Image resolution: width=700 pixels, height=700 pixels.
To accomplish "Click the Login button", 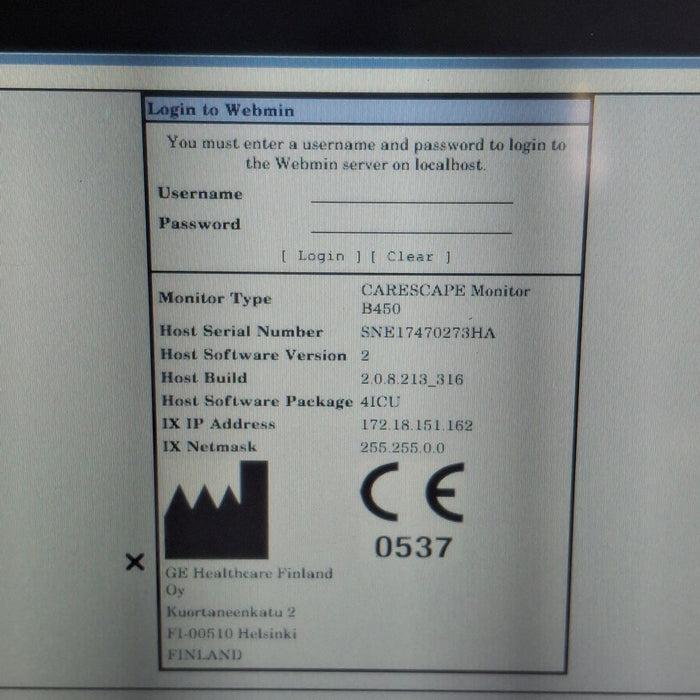I will click(x=321, y=256).
